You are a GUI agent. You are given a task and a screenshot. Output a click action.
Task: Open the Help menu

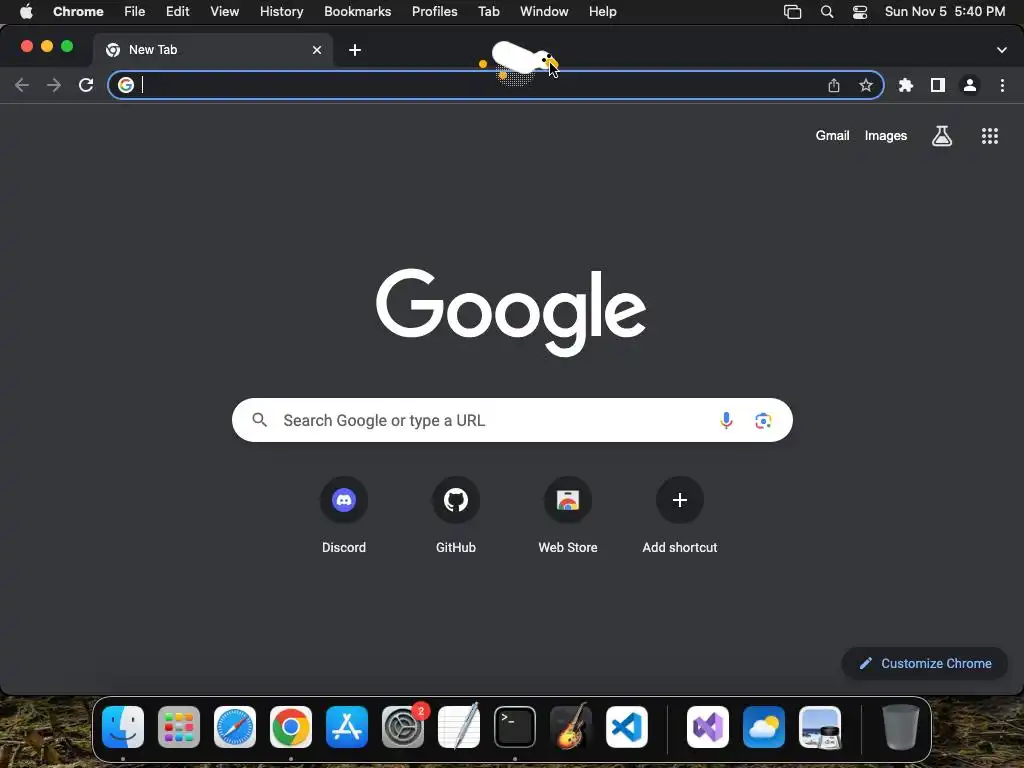[x=602, y=12]
